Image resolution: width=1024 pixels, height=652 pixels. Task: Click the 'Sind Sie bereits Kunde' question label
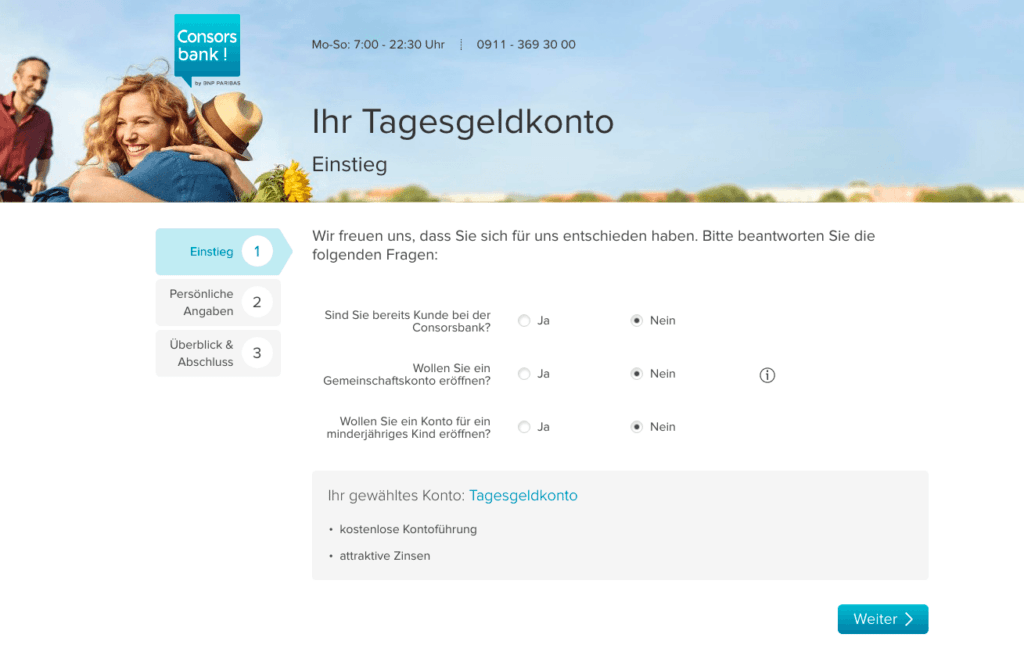[x=407, y=321]
